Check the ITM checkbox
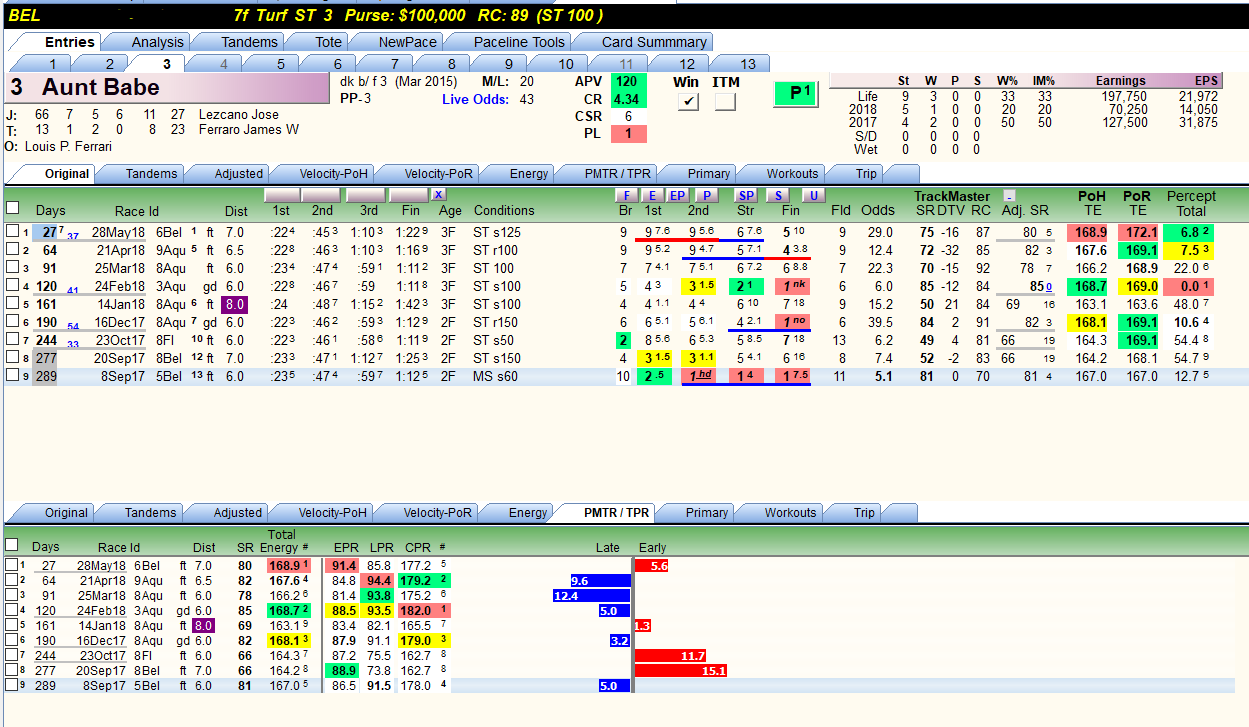Image resolution: width=1249 pixels, height=727 pixels. tap(726, 102)
